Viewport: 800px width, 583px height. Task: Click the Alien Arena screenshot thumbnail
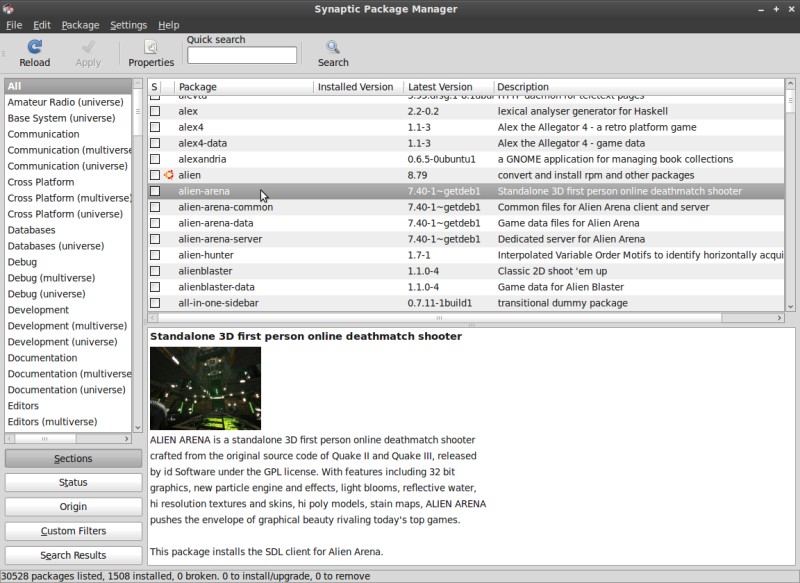(205, 388)
